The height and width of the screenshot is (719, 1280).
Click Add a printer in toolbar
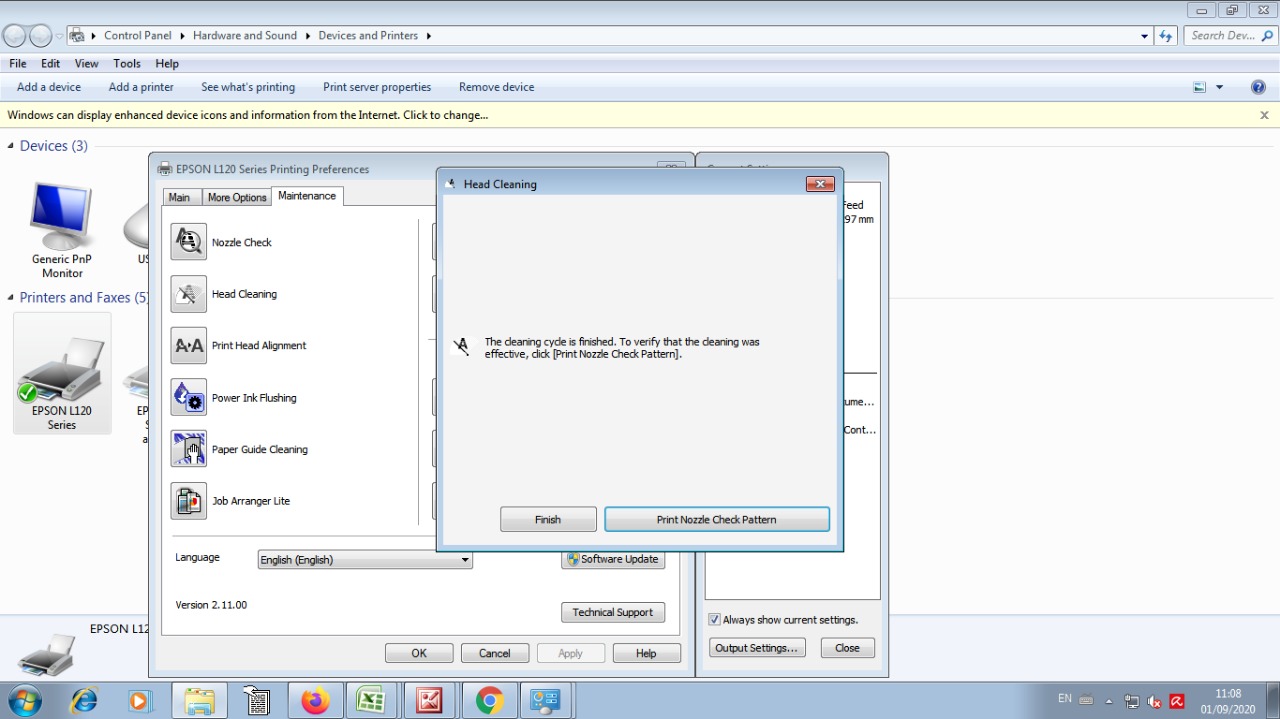tap(141, 87)
